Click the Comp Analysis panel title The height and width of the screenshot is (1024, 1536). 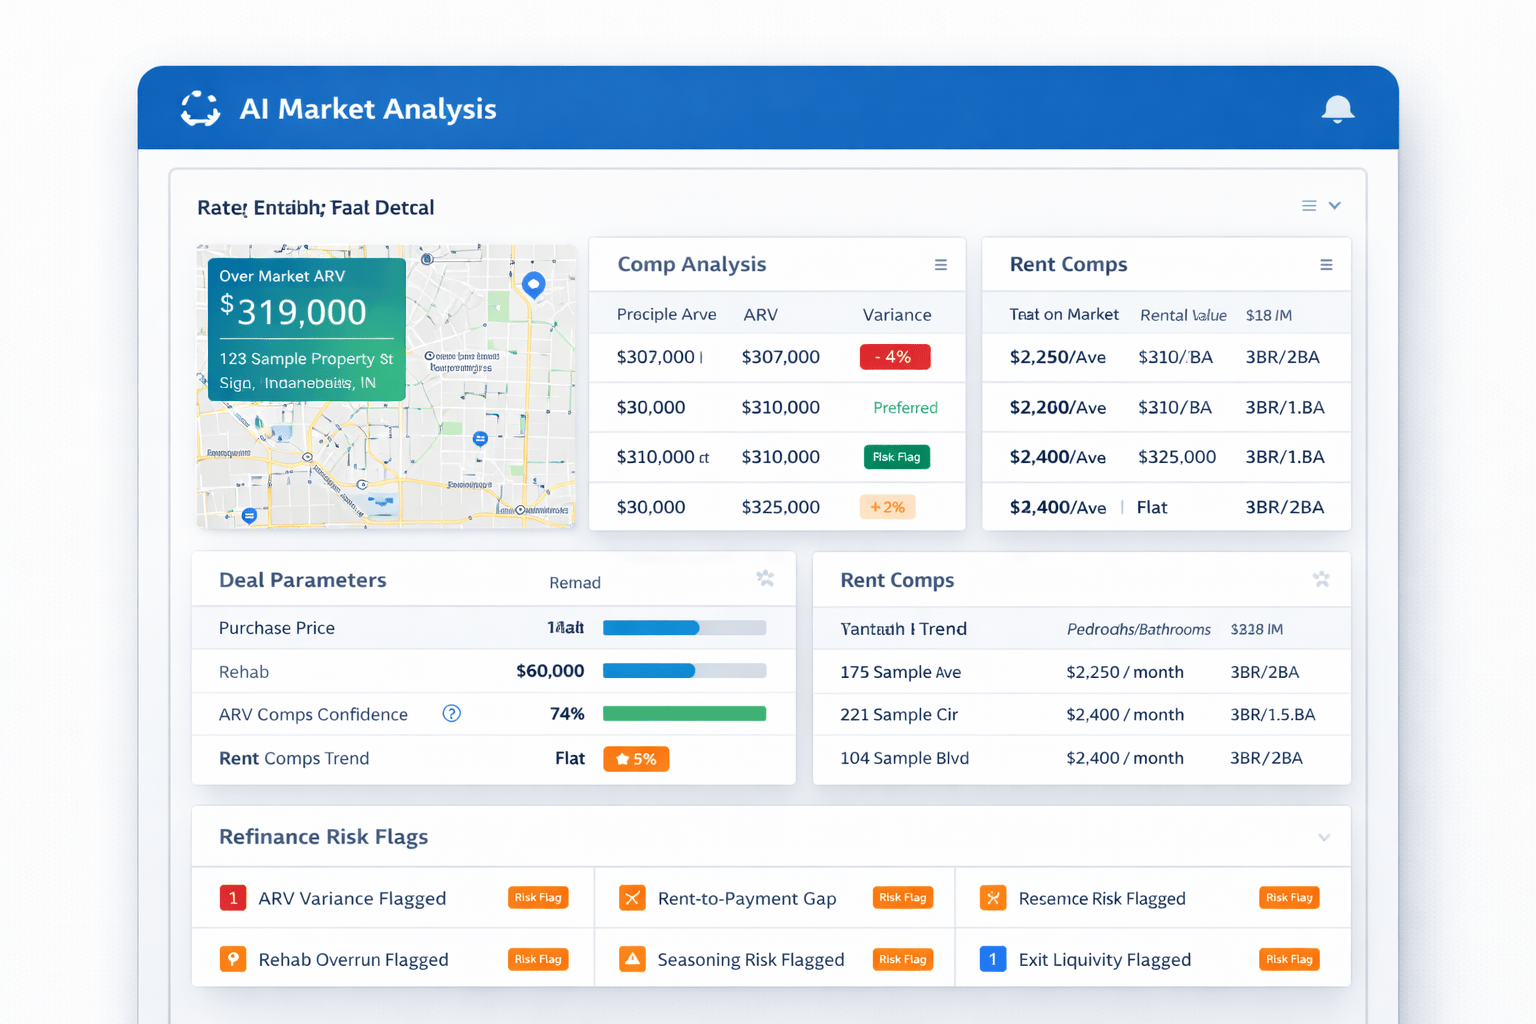click(692, 264)
